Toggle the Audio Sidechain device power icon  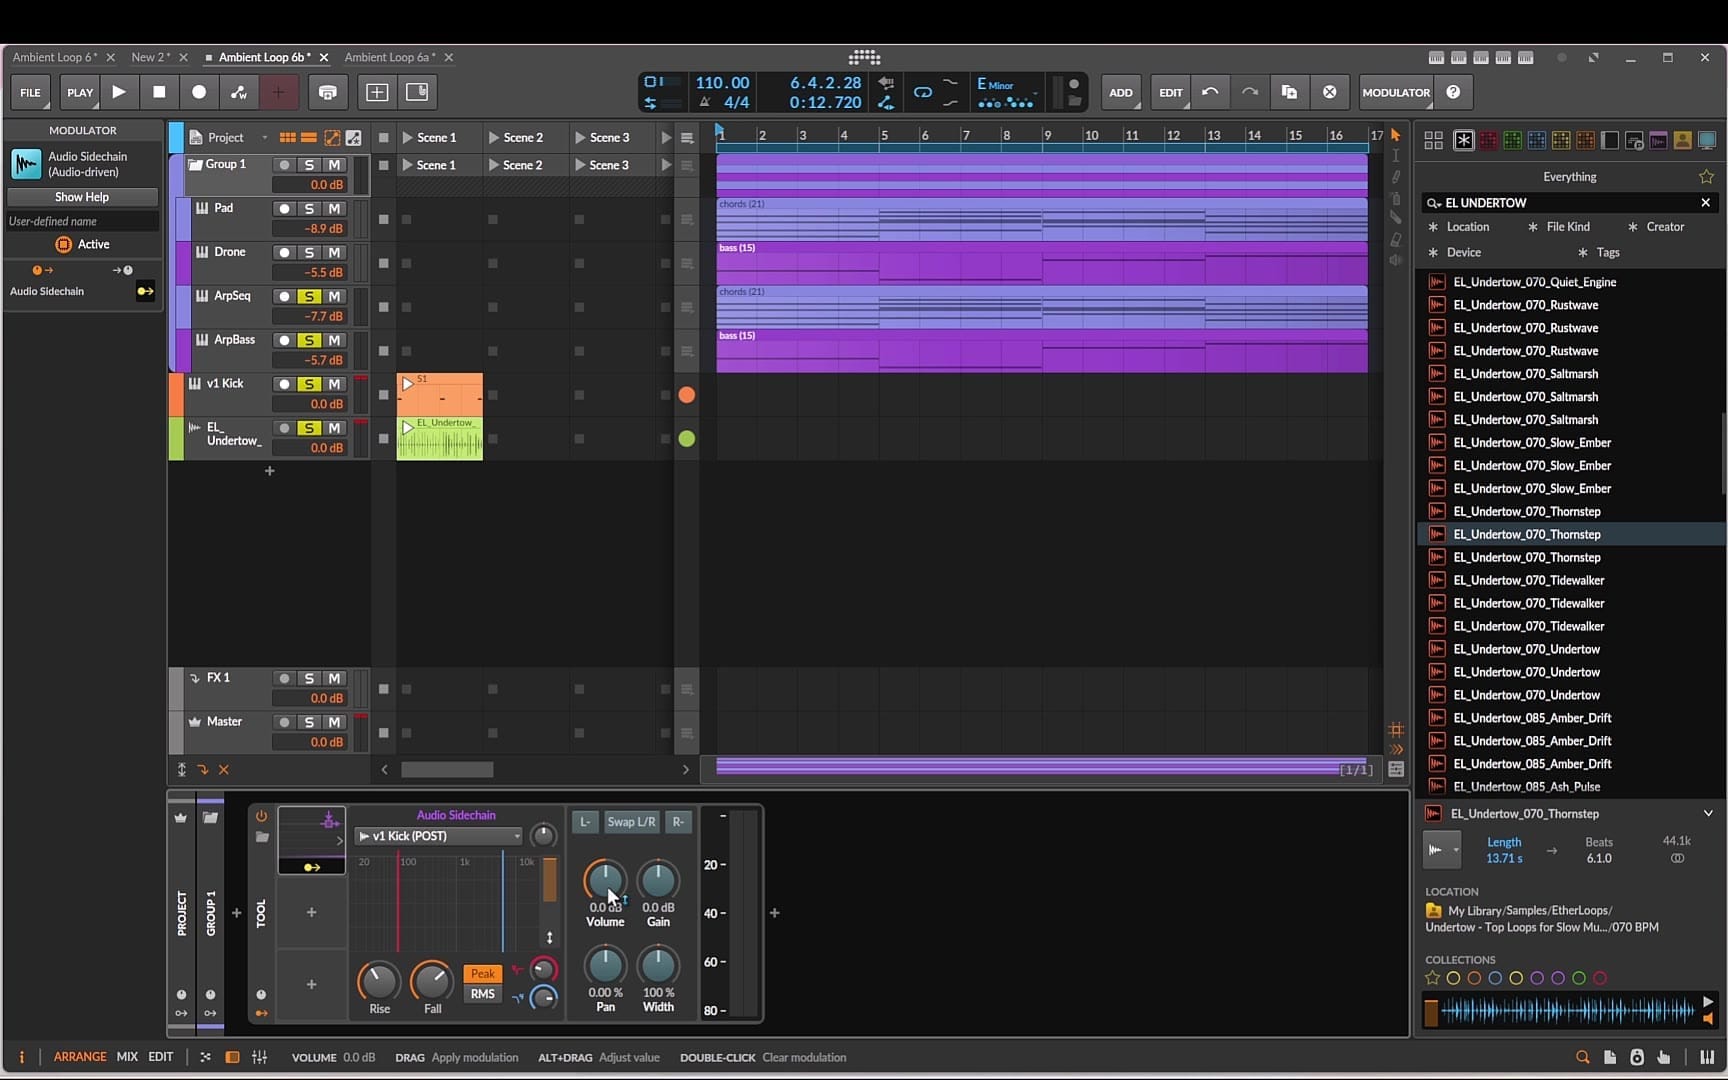[x=261, y=816]
